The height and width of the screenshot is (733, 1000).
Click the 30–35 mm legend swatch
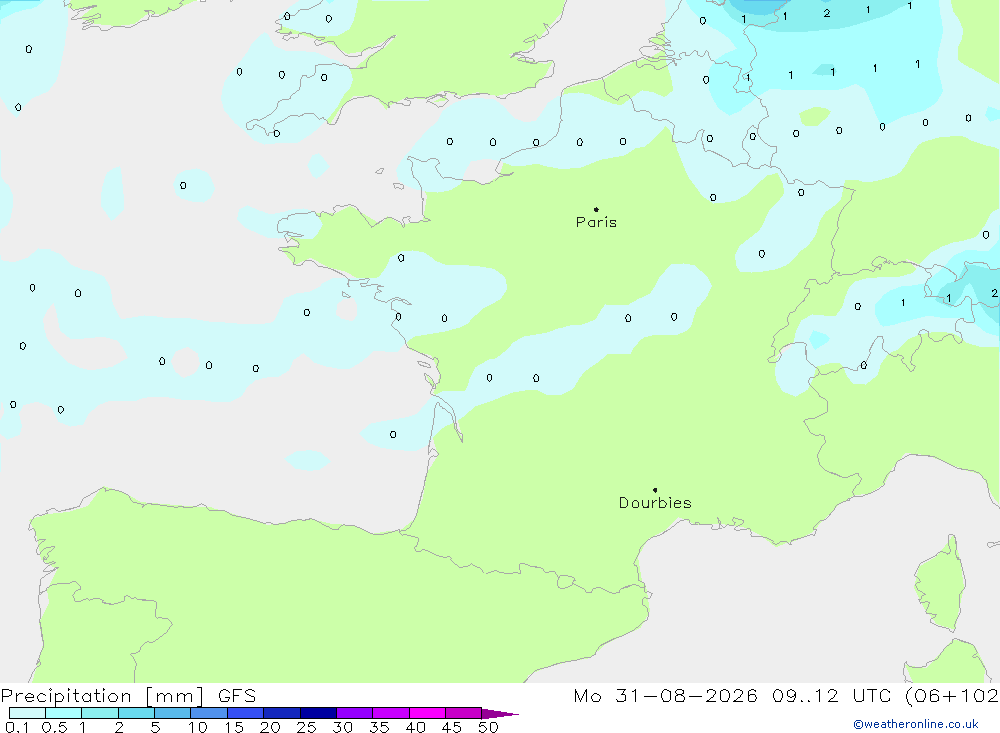coord(355,713)
